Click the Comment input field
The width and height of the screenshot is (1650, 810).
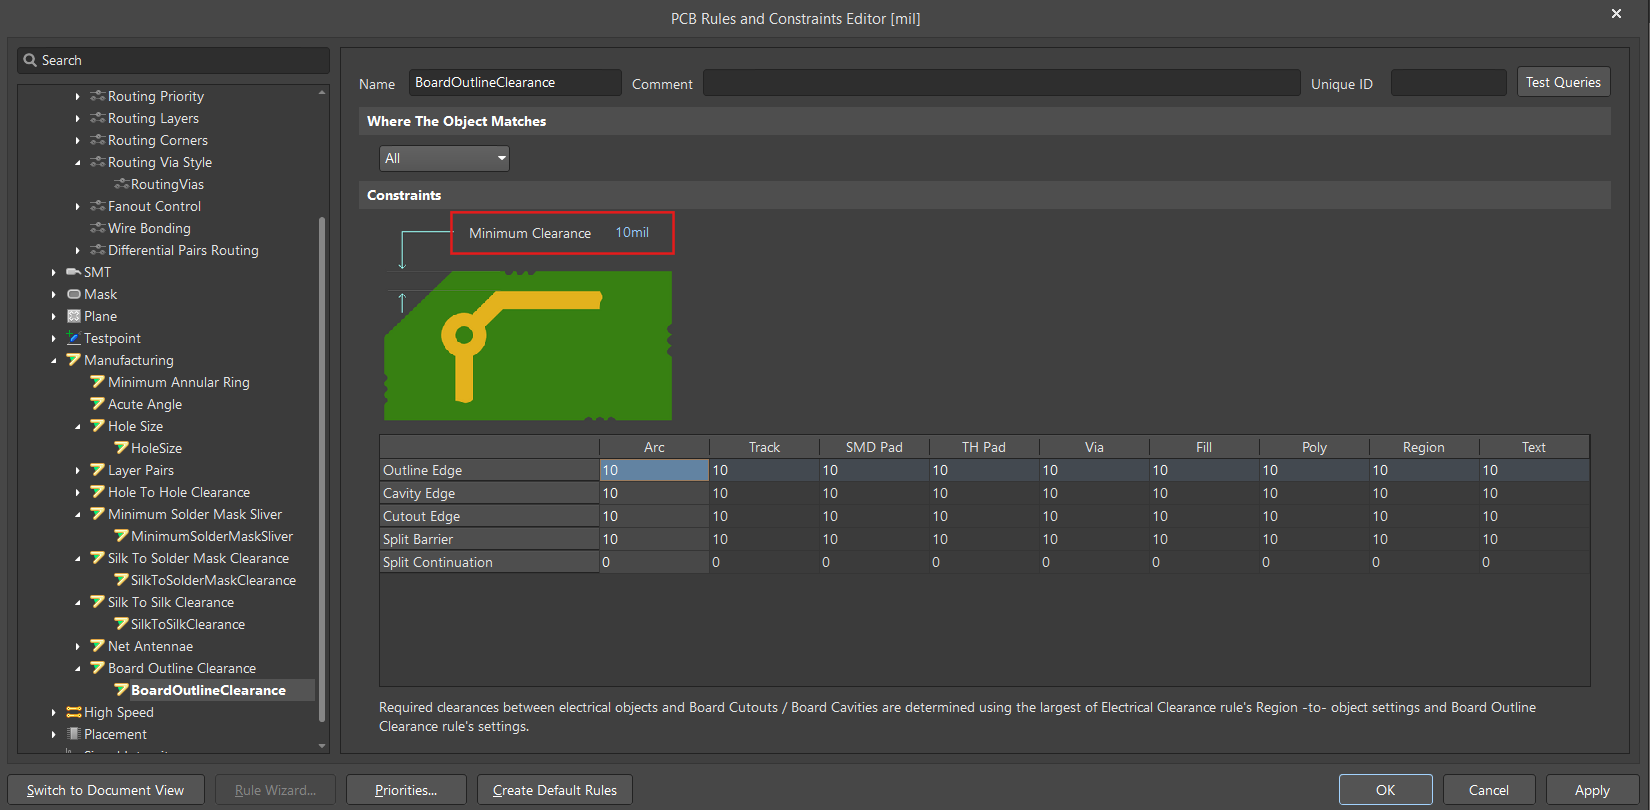[1001, 82]
